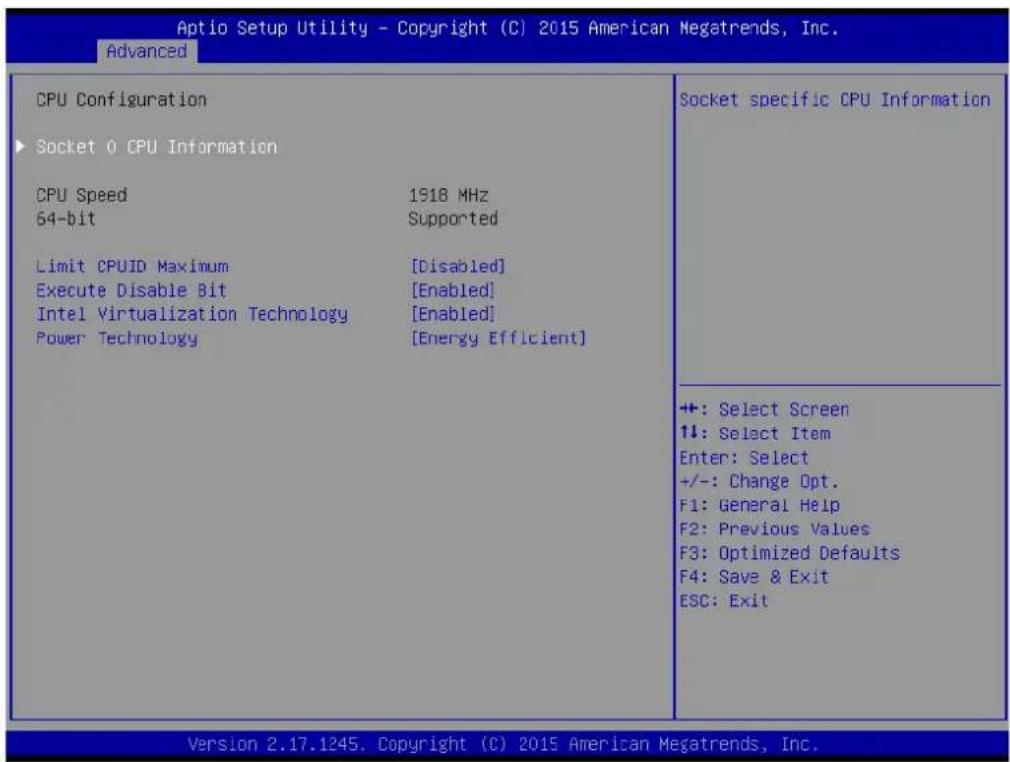Click the F4: Save & Exit hint
This screenshot has width=1010, height=762.
point(754,577)
